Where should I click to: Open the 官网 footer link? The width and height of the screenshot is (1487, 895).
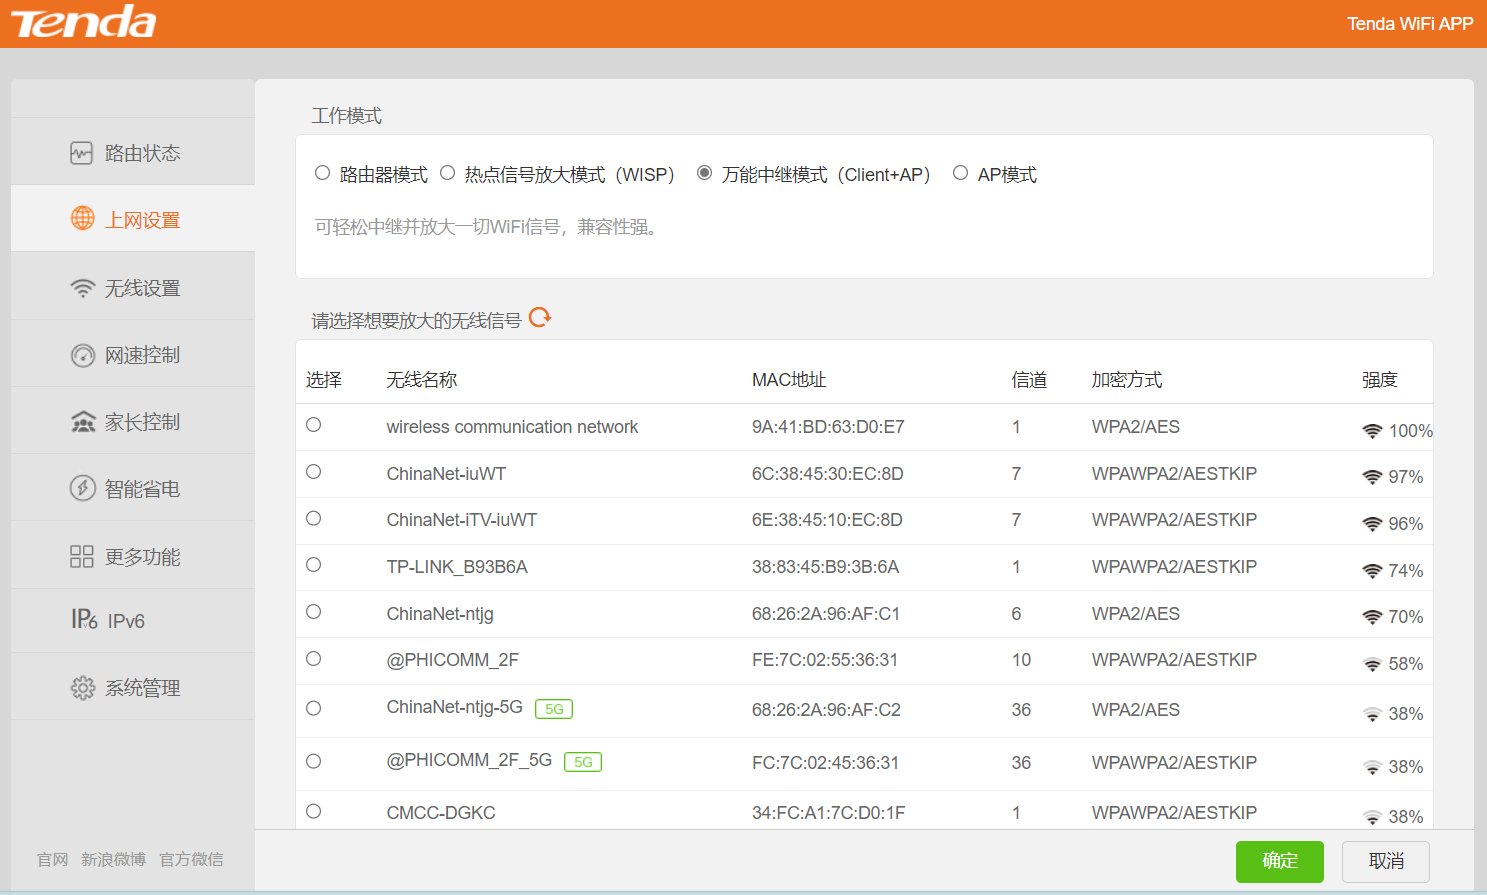[53, 860]
